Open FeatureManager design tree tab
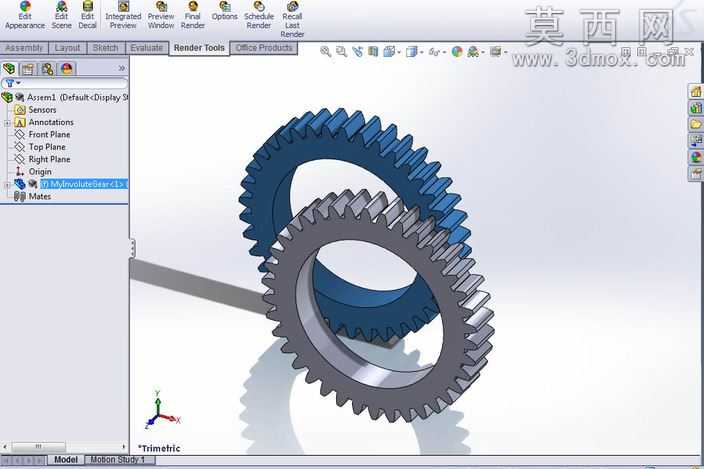This screenshot has width=704, height=469. (x=9, y=69)
